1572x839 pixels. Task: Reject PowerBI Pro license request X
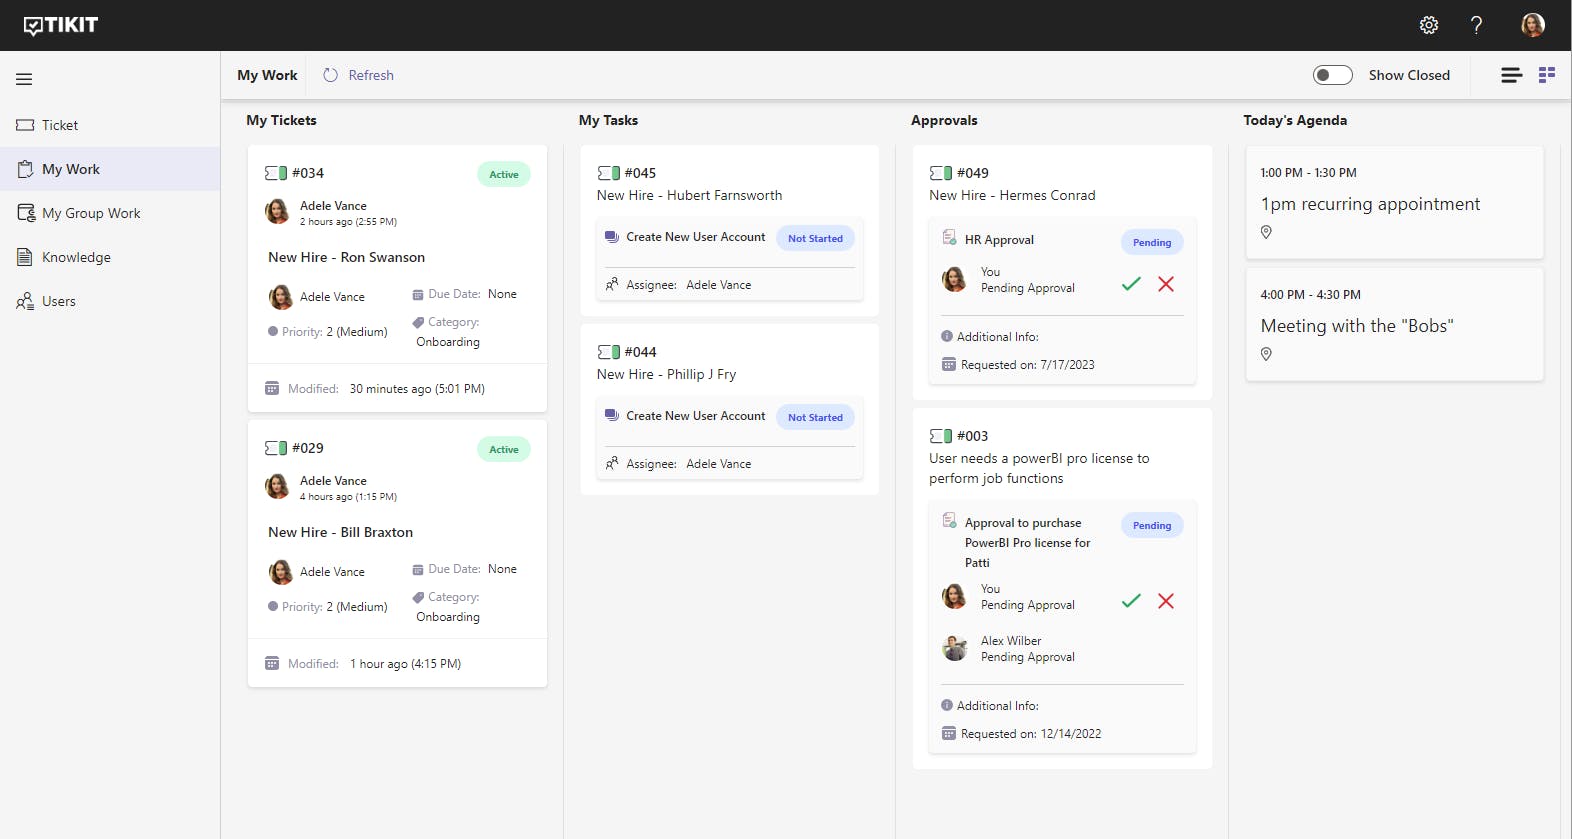1166,601
